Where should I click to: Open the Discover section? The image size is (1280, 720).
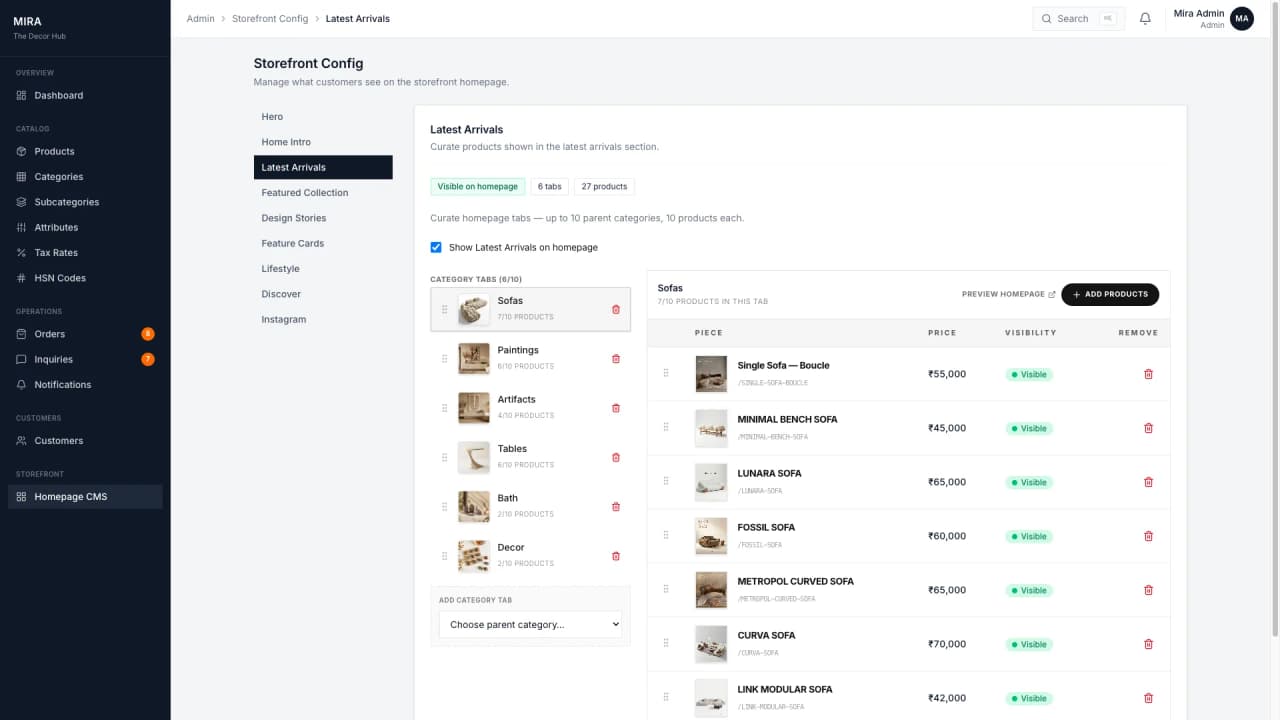[323, 294]
